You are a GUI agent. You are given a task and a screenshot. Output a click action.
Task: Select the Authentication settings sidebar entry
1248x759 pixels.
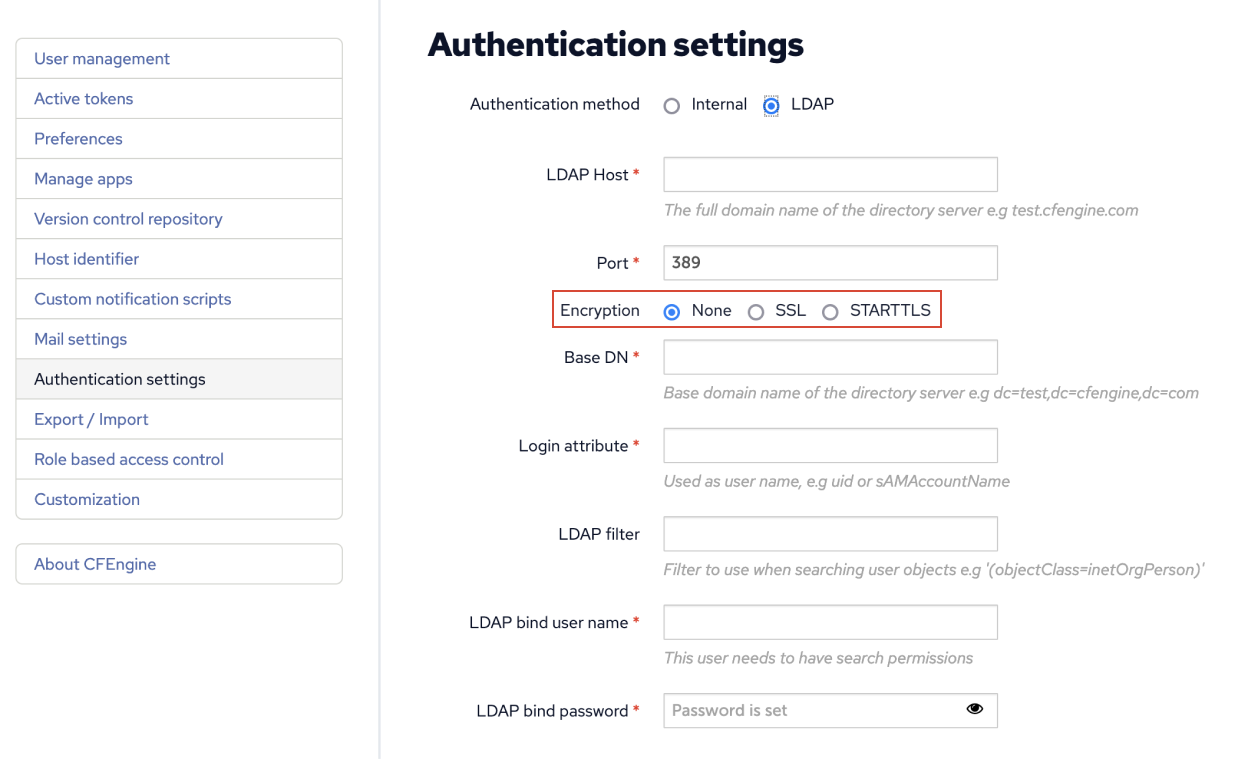coord(119,379)
